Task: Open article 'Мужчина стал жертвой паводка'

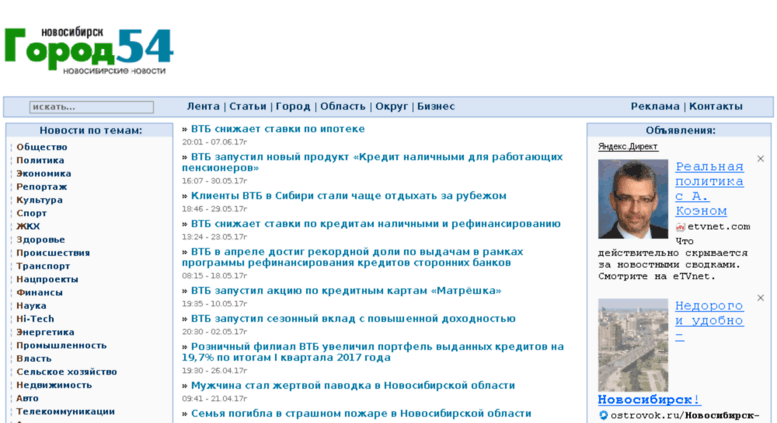Action: pos(353,385)
